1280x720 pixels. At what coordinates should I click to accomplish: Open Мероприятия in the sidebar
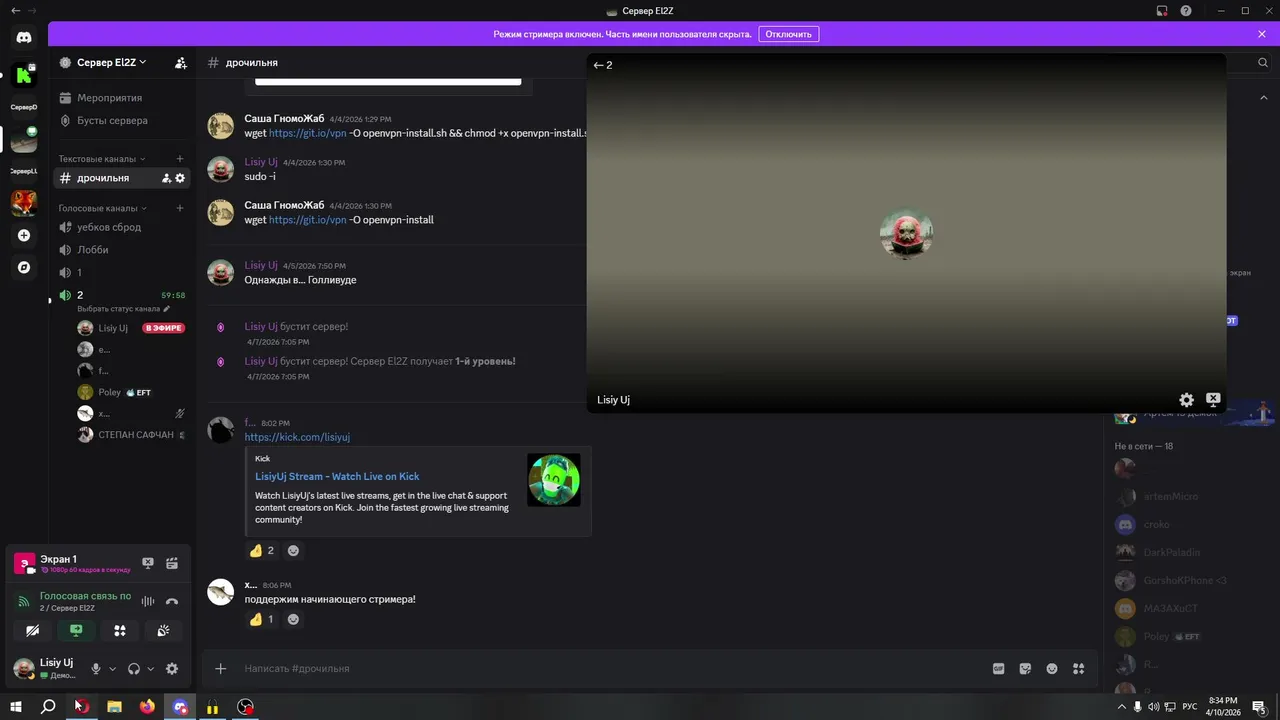click(122, 98)
